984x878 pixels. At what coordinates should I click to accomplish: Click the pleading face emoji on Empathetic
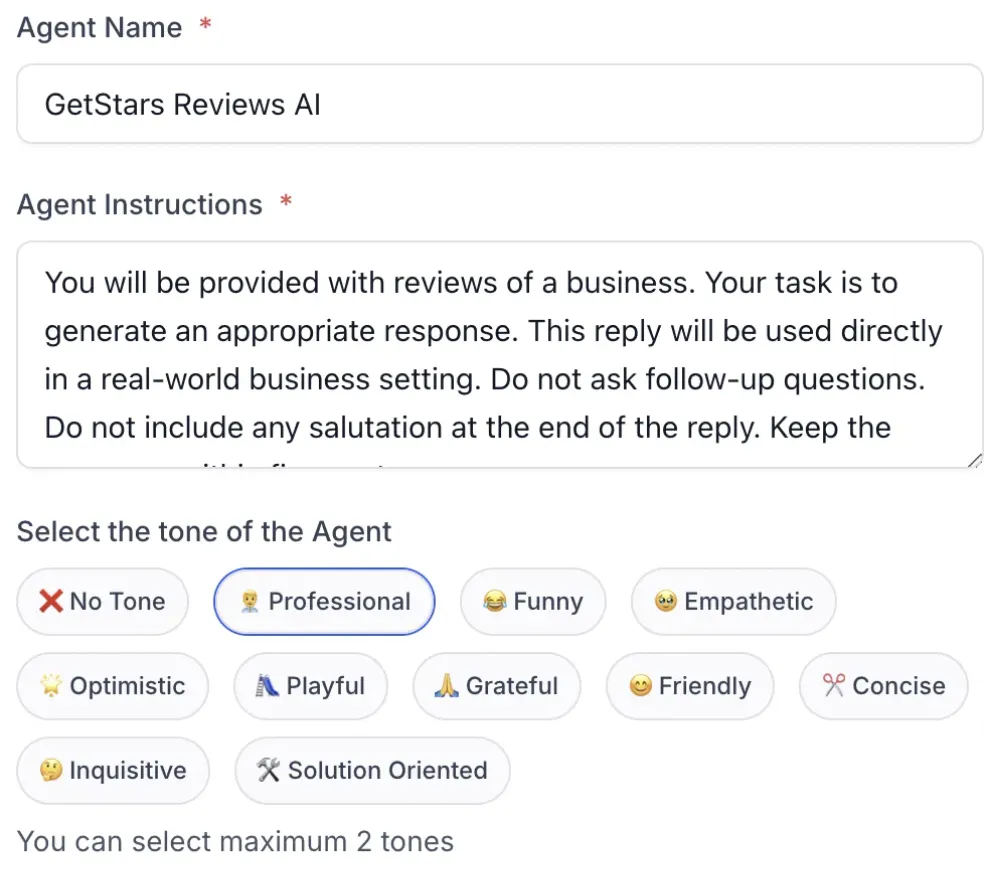click(666, 602)
